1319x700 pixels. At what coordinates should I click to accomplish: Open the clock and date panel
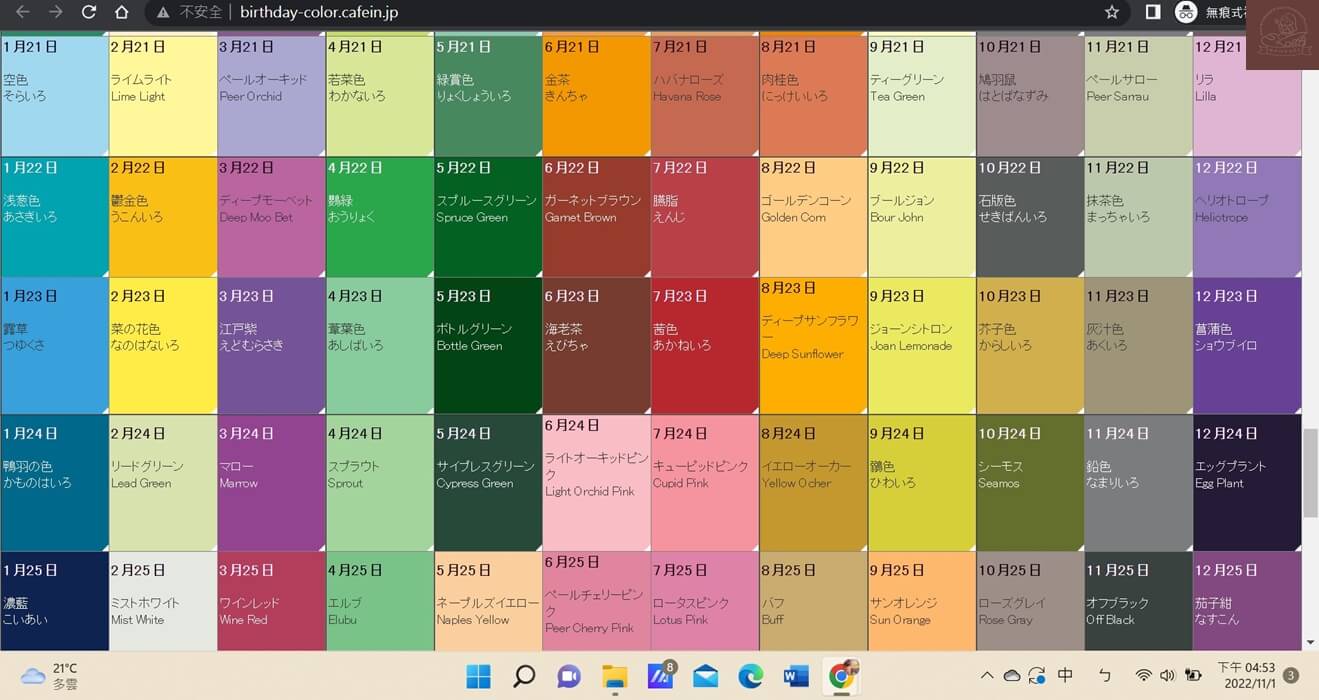coord(1245,675)
